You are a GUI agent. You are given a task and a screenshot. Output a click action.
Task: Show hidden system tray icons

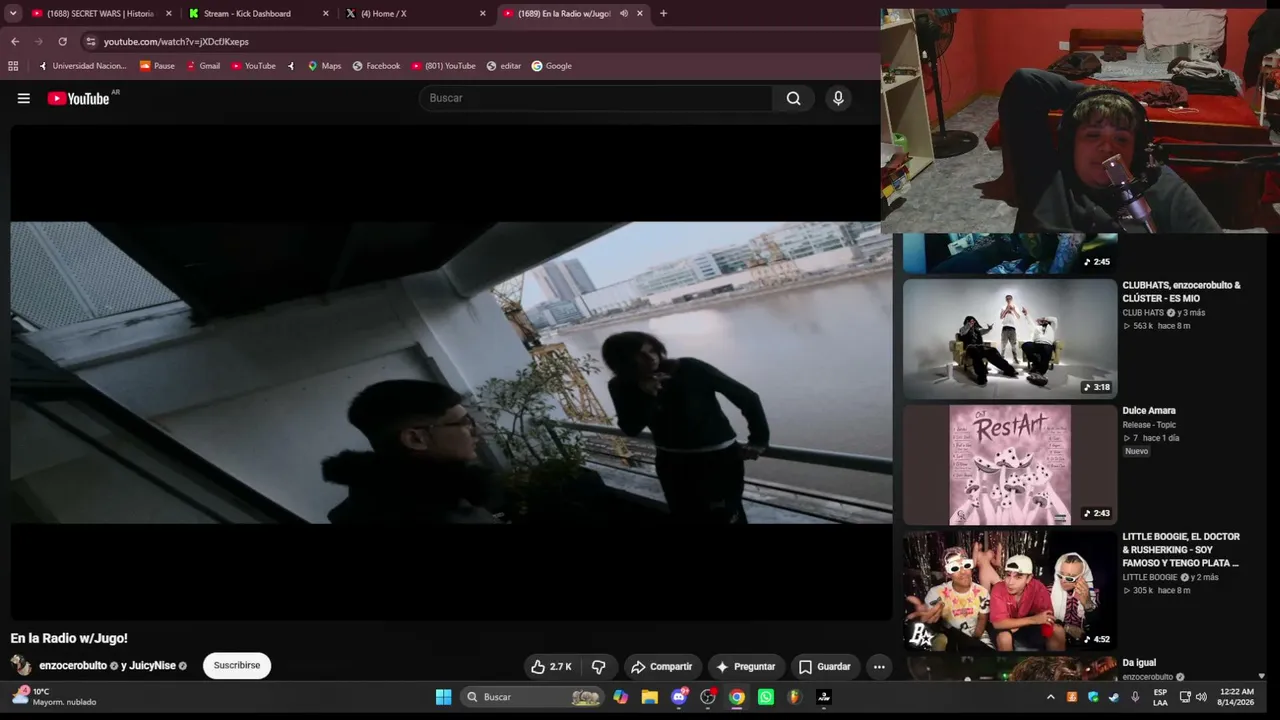point(1050,697)
